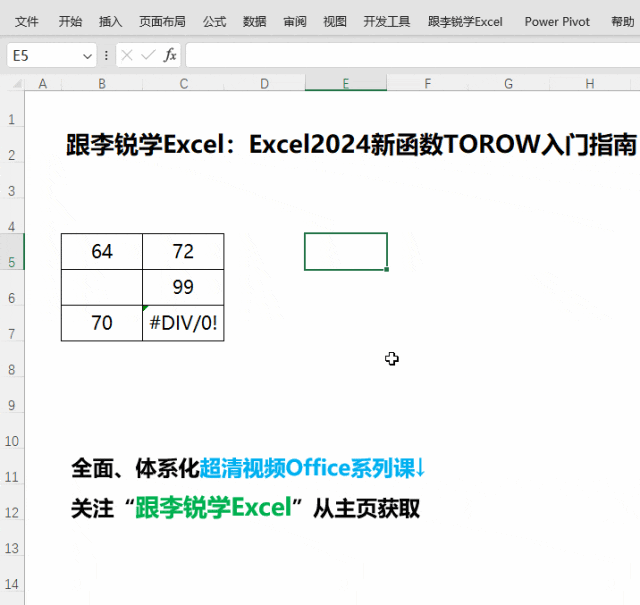The image size is (640, 605).
Task: Click cell containing 99
Action: click(x=183, y=287)
